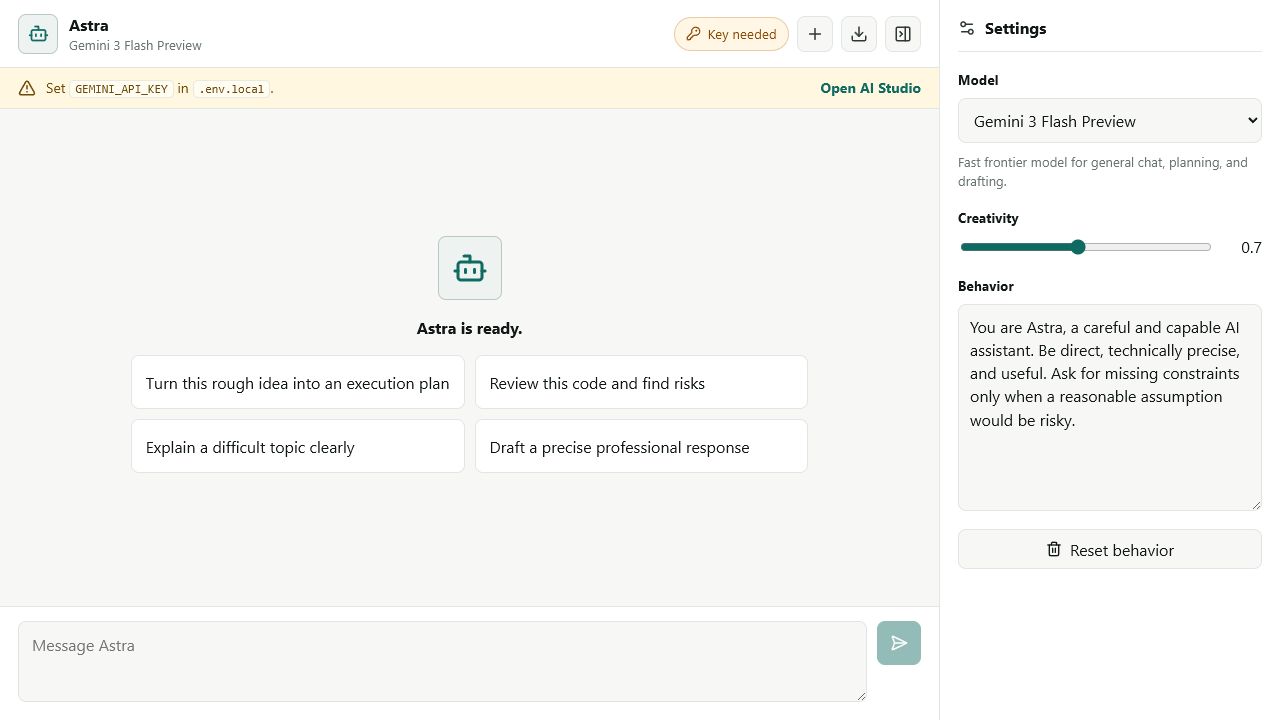1280x720 pixels.
Task: Download the conversation with export icon
Action: (859, 34)
